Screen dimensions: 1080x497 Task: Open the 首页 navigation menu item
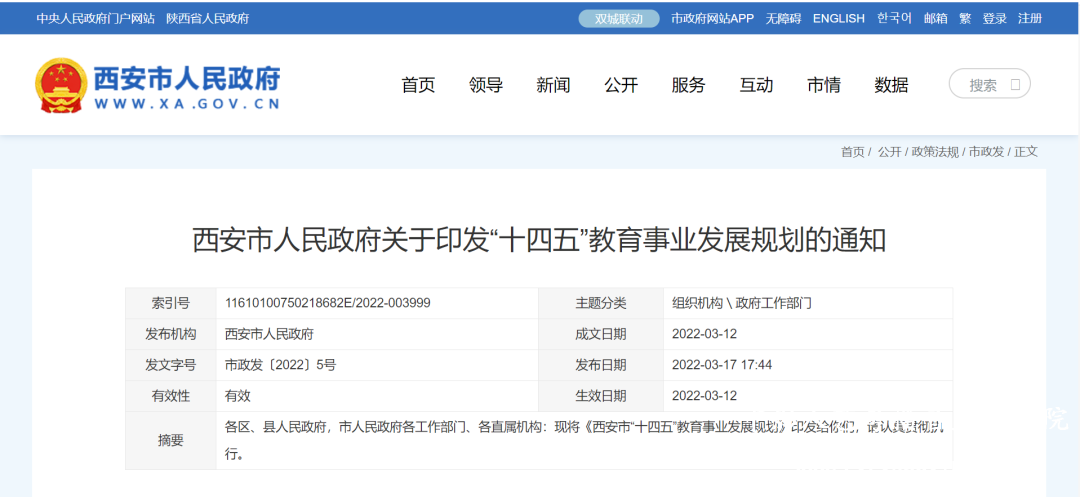pos(418,85)
